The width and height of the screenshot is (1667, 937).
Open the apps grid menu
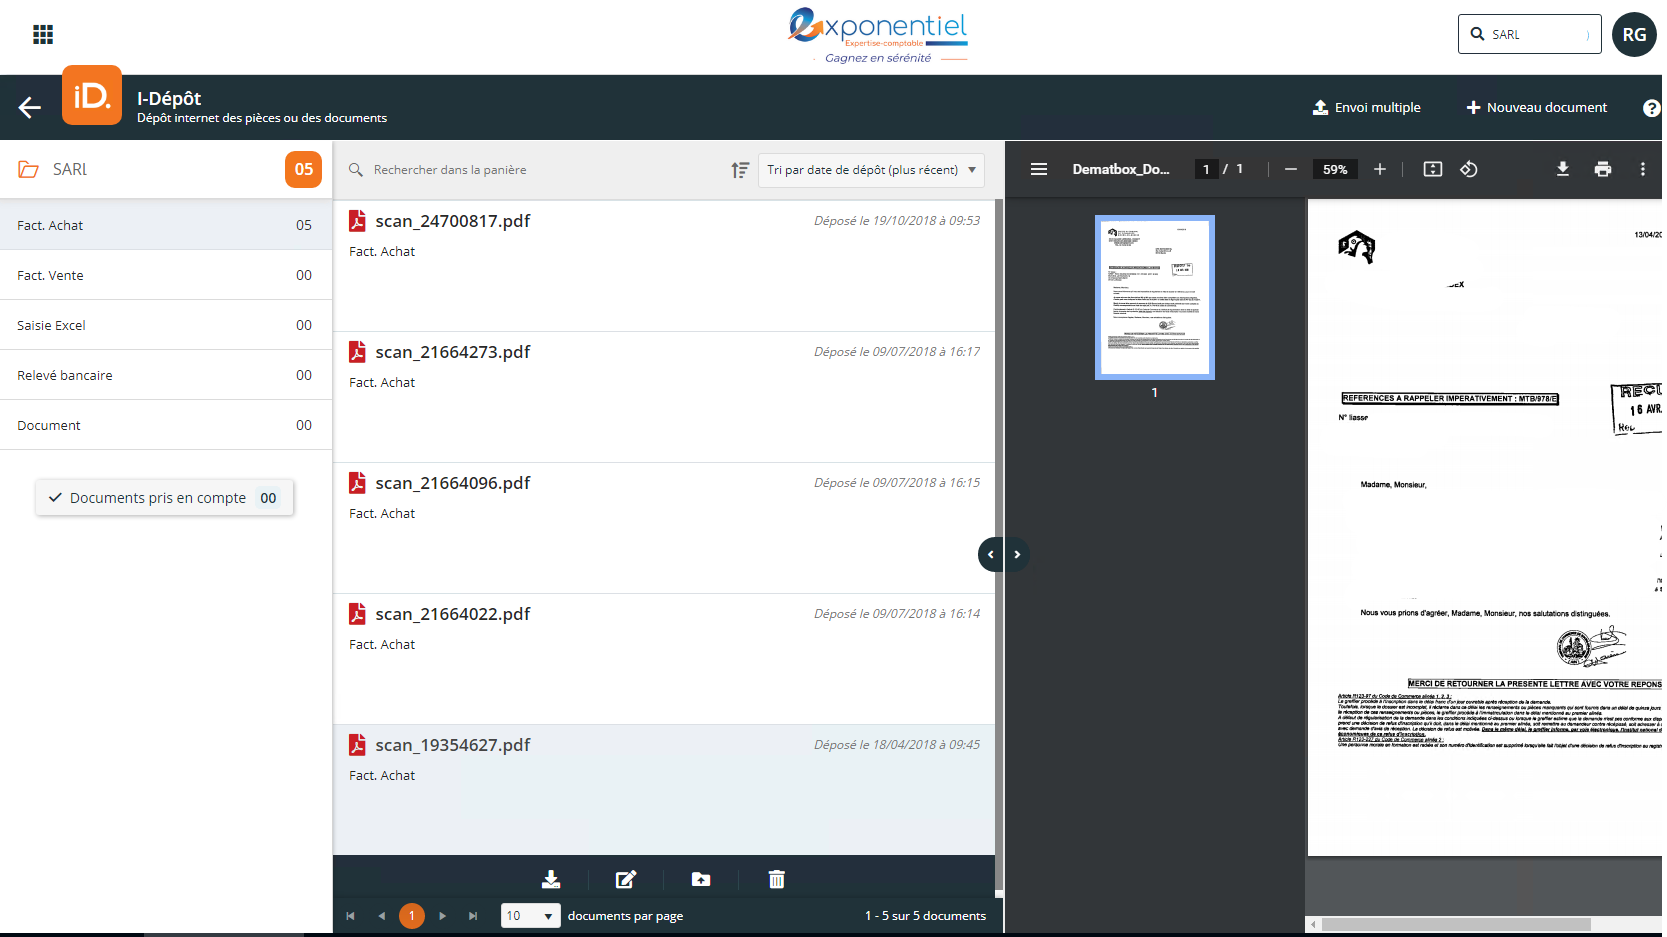click(43, 35)
